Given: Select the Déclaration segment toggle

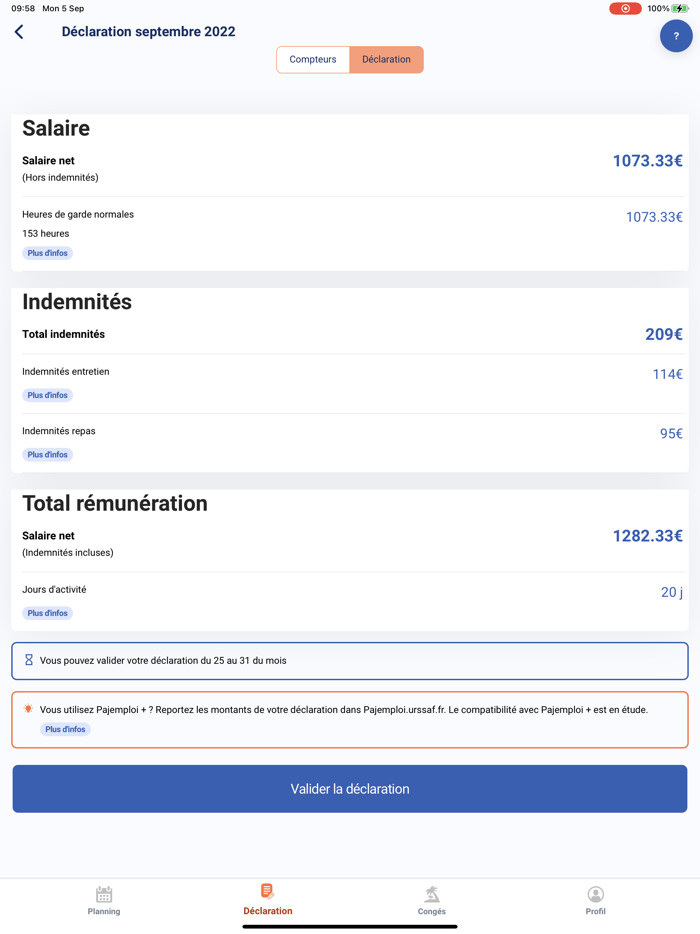Looking at the screenshot, I should (x=386, y=59).
